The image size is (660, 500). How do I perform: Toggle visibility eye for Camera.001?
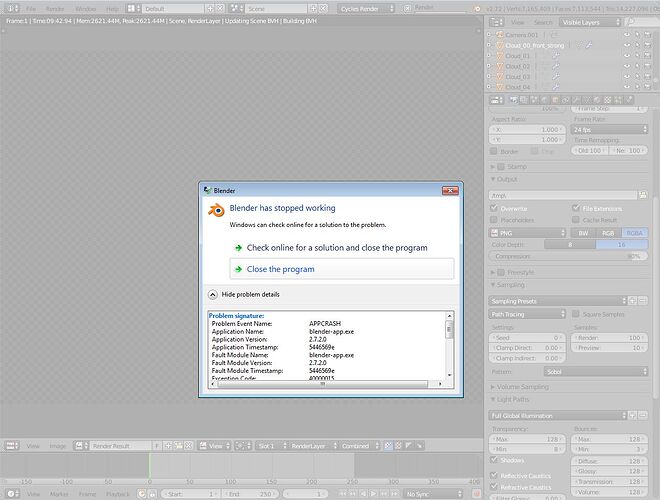click(627, 35)
